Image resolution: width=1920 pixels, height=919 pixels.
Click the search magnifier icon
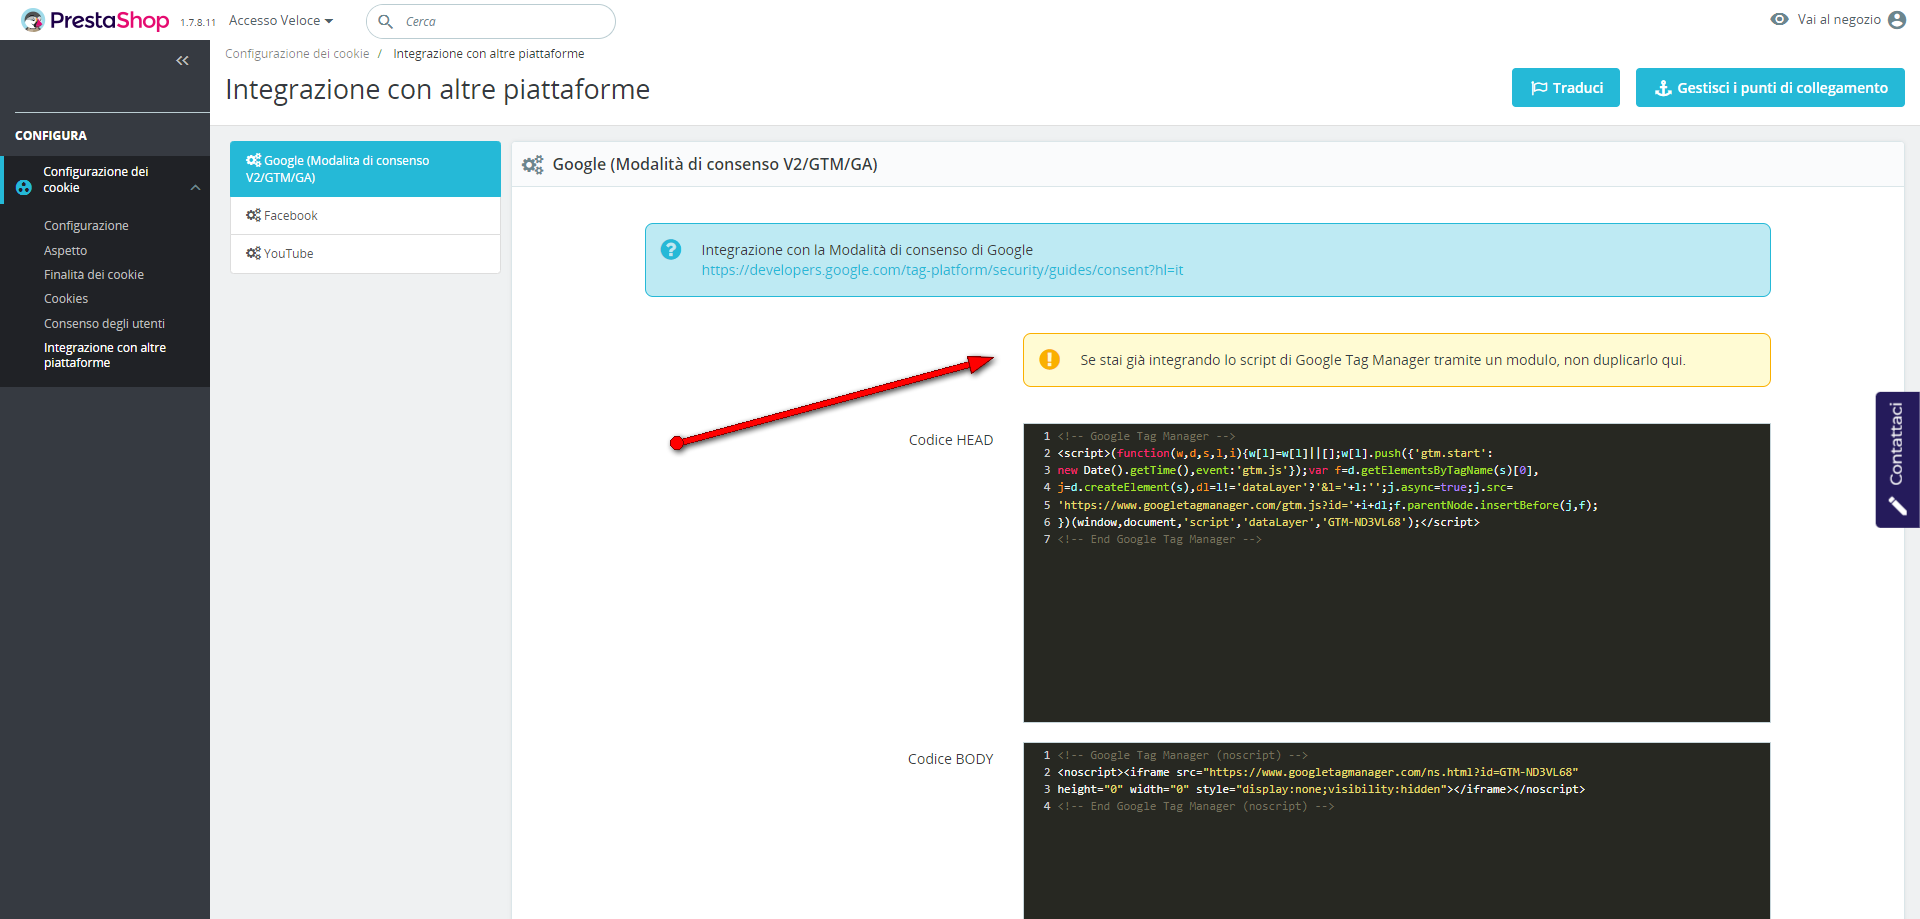pos(385,21)
